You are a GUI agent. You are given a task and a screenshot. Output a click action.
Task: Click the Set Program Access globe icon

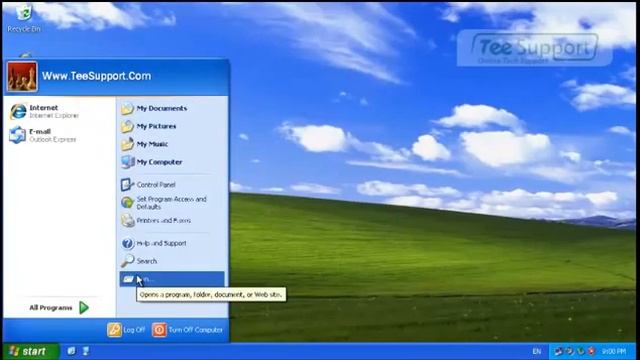tap(127, 202)
